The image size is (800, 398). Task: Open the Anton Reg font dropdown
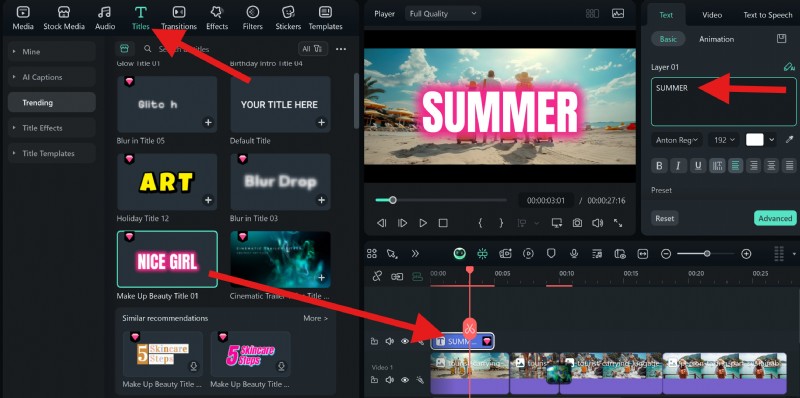pyautogui.click(x=677, y=140)
